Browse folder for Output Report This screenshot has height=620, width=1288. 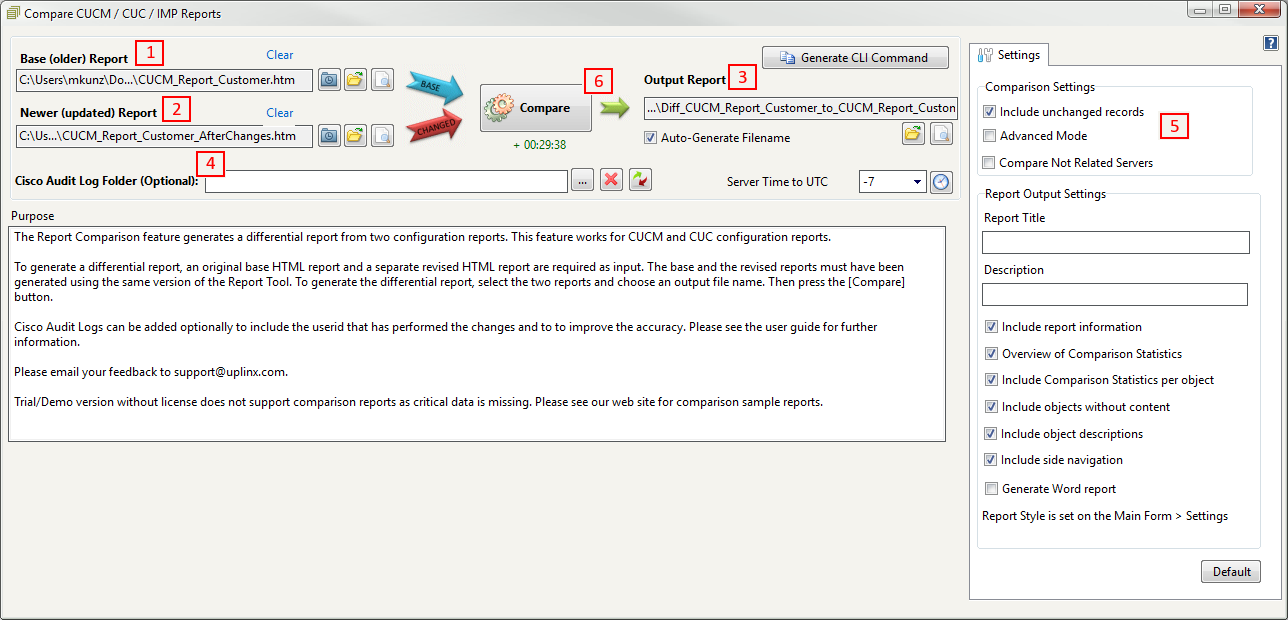click(x=913, y=134)
